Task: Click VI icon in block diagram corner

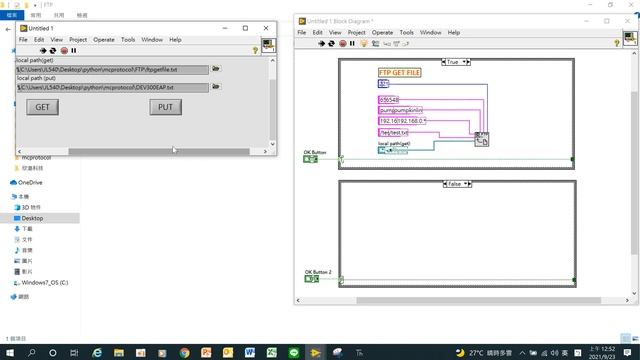Action: [630, 38]
